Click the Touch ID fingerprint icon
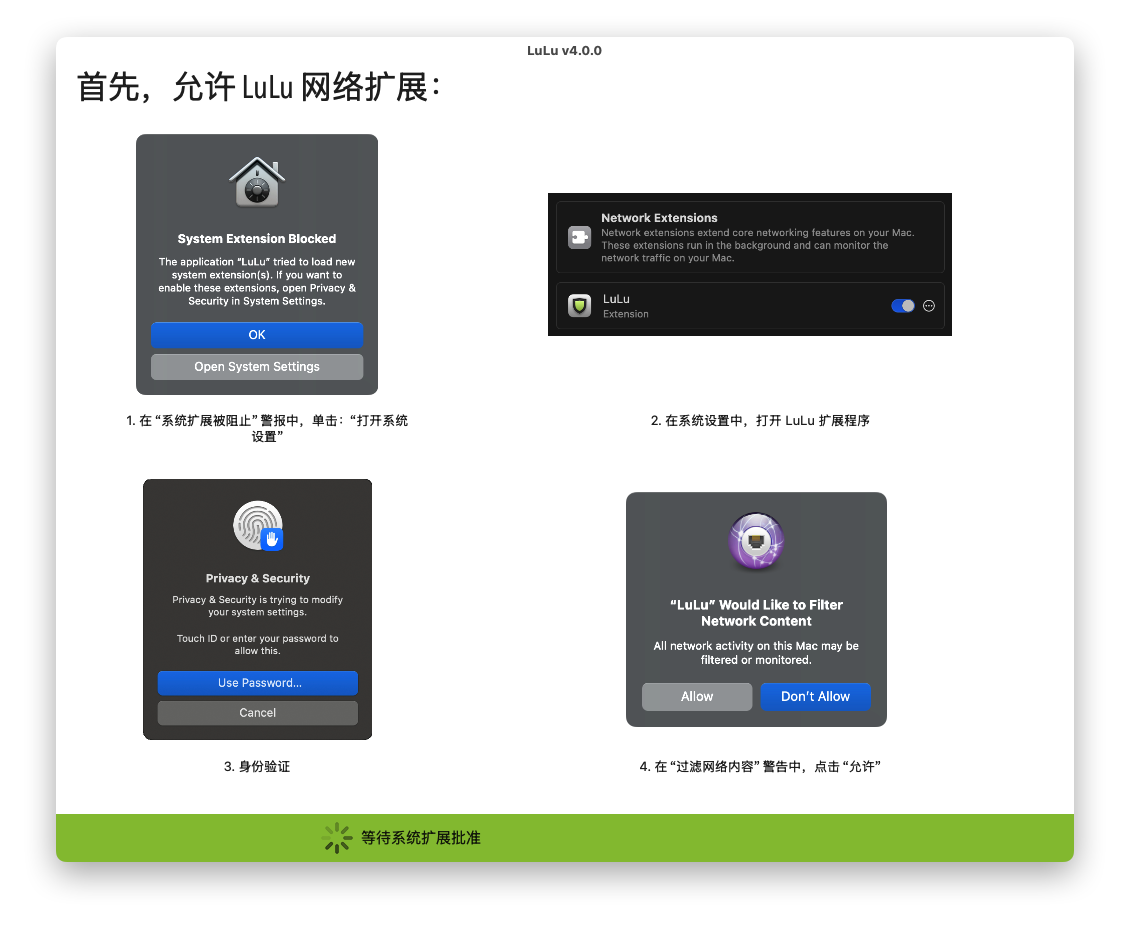 tap(257, 525)
